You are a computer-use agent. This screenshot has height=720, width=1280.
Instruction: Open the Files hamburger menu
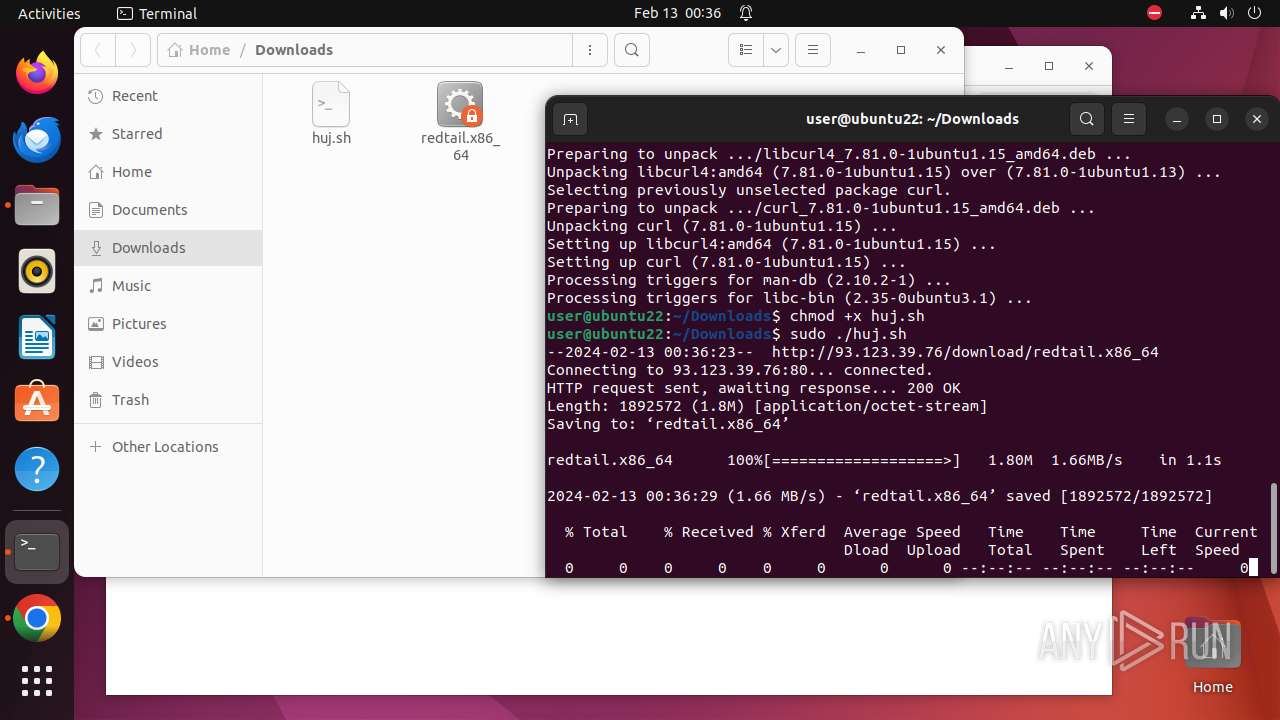813,50
